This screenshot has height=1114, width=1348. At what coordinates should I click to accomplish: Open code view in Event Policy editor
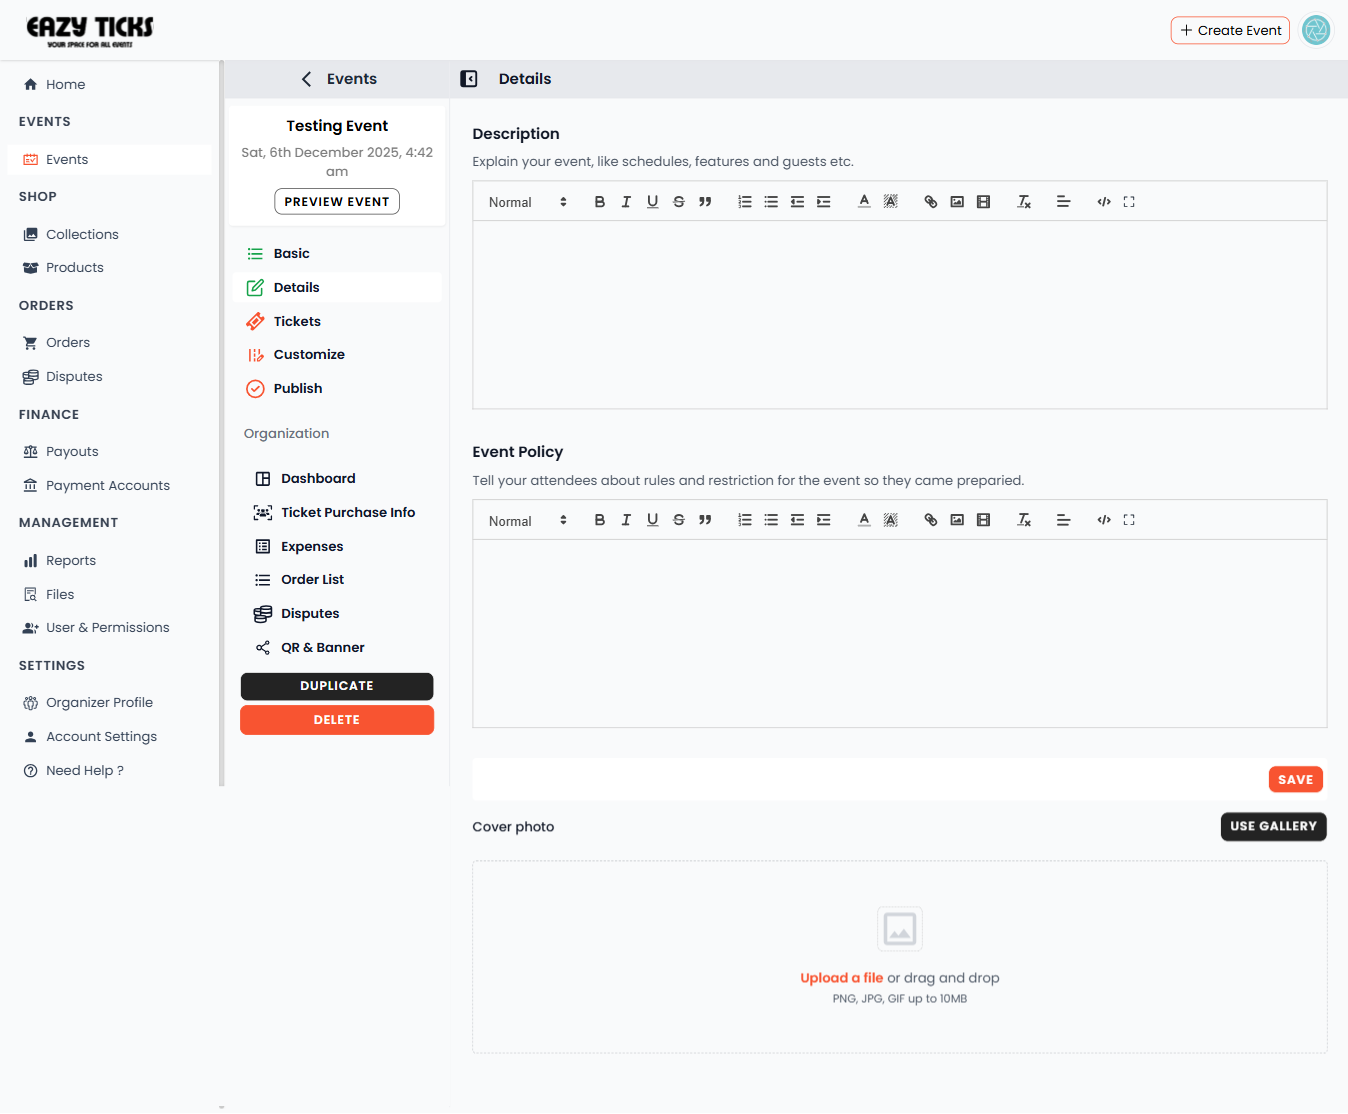click(1104, 520)
